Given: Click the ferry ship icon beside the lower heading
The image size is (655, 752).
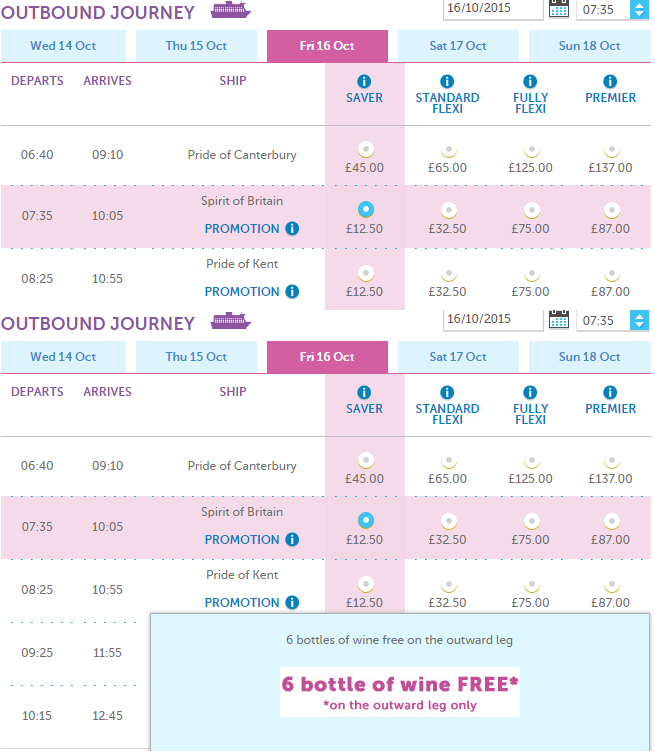Looking at the screenshot, I should point(231,320).
